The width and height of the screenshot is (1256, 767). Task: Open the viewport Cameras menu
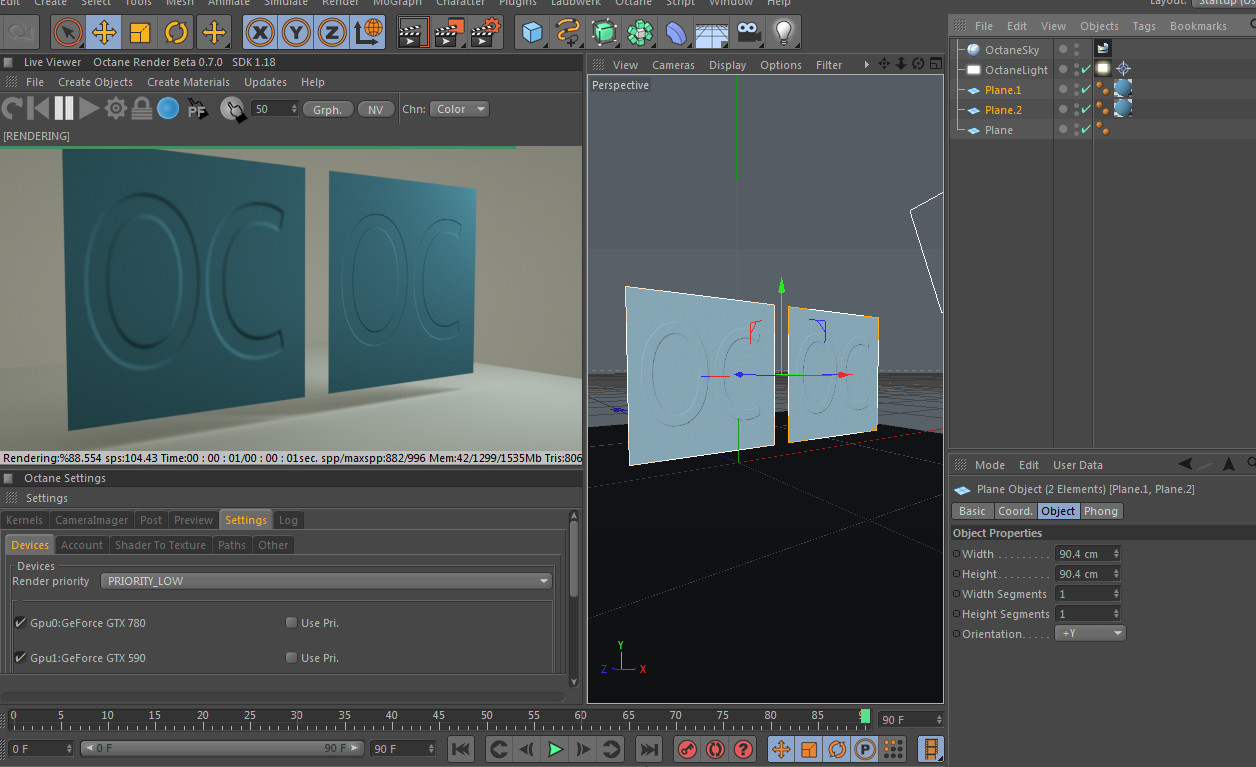(673, 65)
